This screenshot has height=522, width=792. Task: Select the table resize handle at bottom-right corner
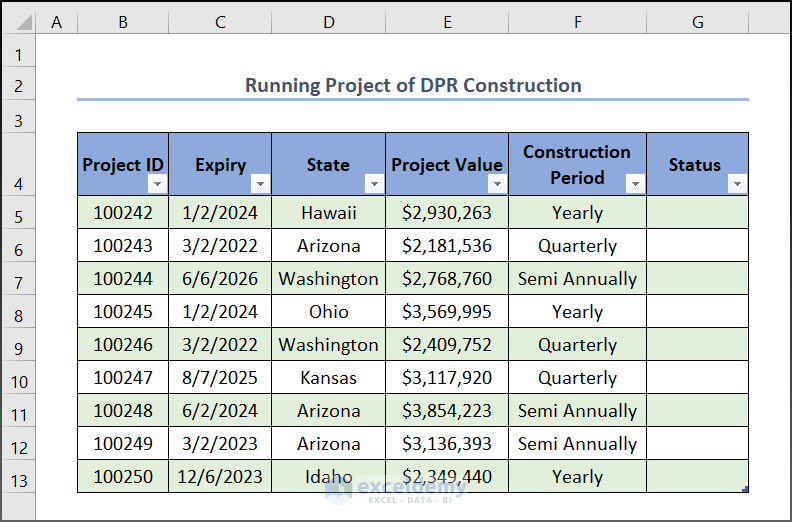745,489
